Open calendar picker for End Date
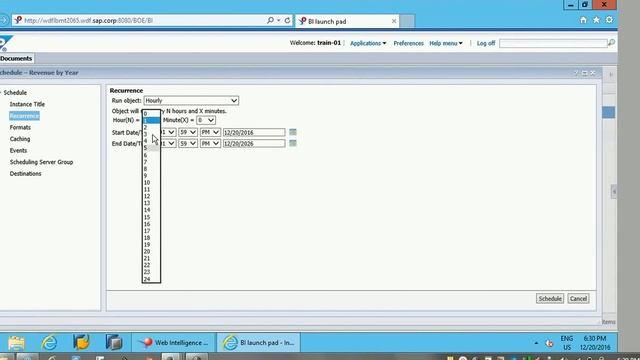The height and width of the screenshot is (360, 640). [293, 143]
